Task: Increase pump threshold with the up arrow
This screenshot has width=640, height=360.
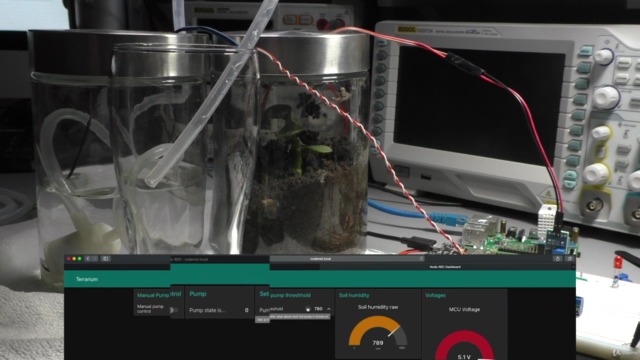Action: point(329,309)
